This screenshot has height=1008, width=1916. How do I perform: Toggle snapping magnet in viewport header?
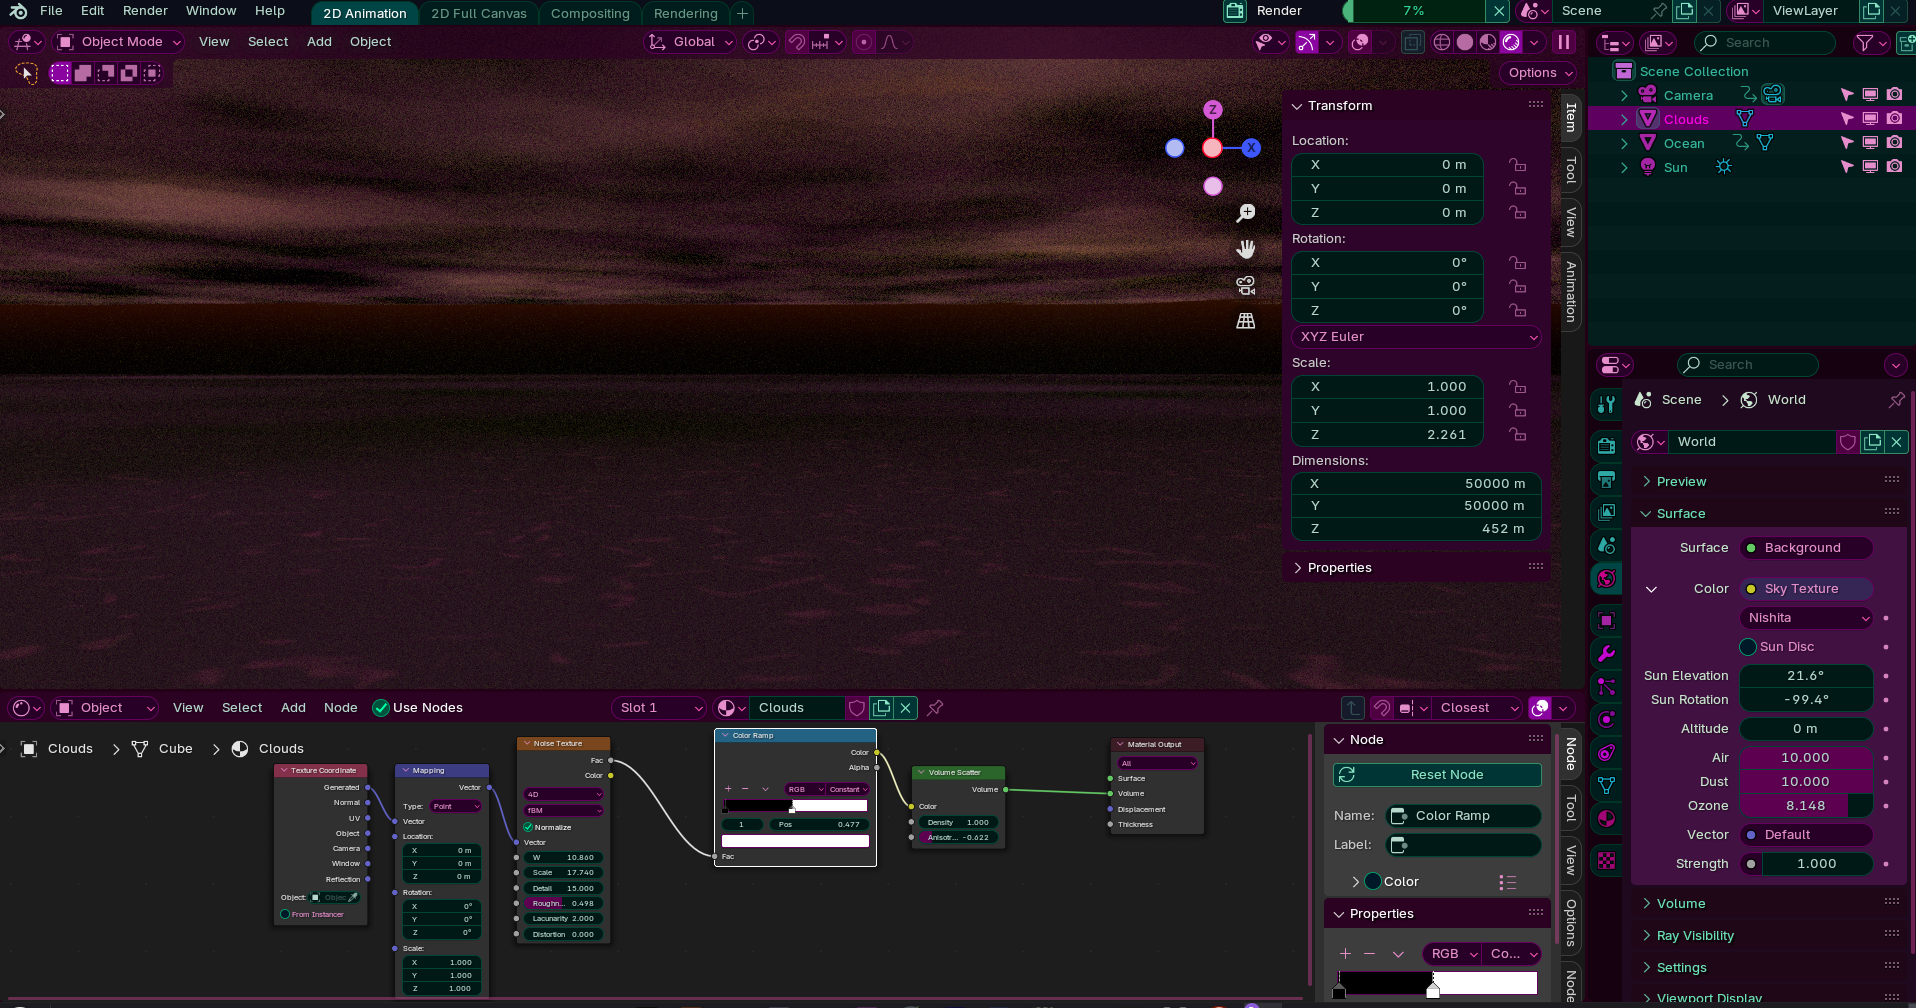pos(797,42)
